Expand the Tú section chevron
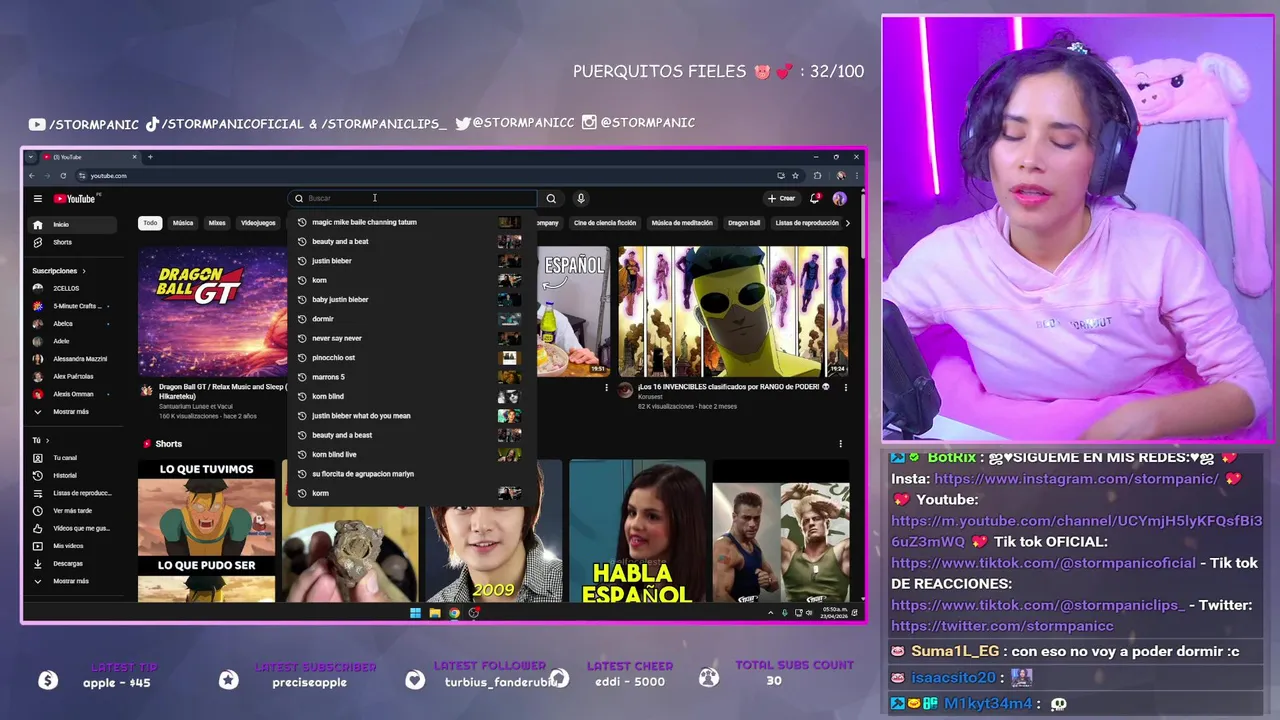1280x720 pixels. pos(47,440)
